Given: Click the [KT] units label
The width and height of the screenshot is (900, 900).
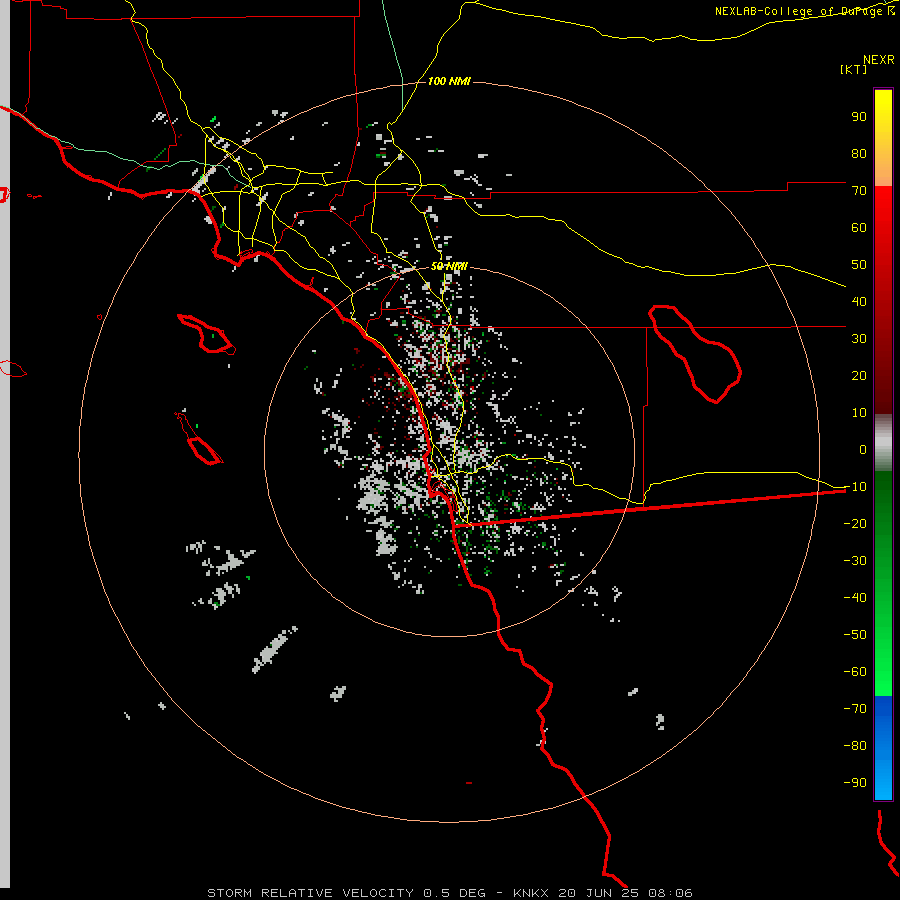Looking at the screenshot, I should (853, 69).
